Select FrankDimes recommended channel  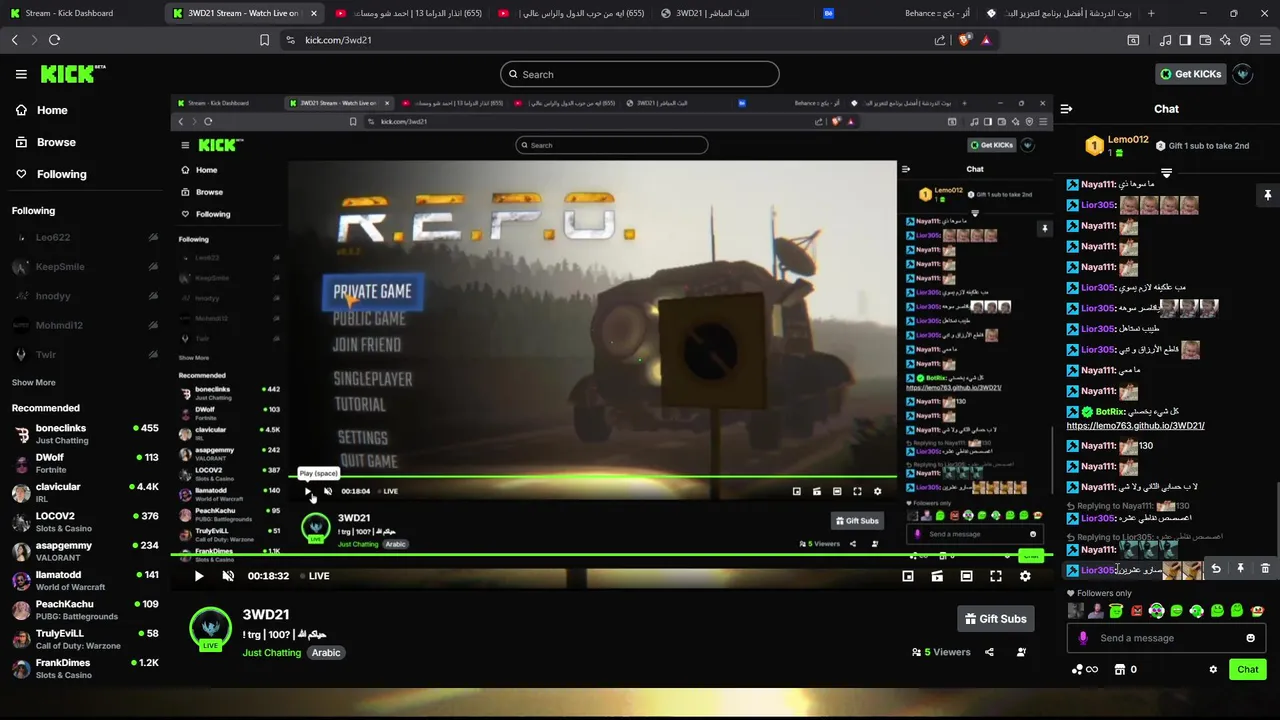(x=85, y=668)
